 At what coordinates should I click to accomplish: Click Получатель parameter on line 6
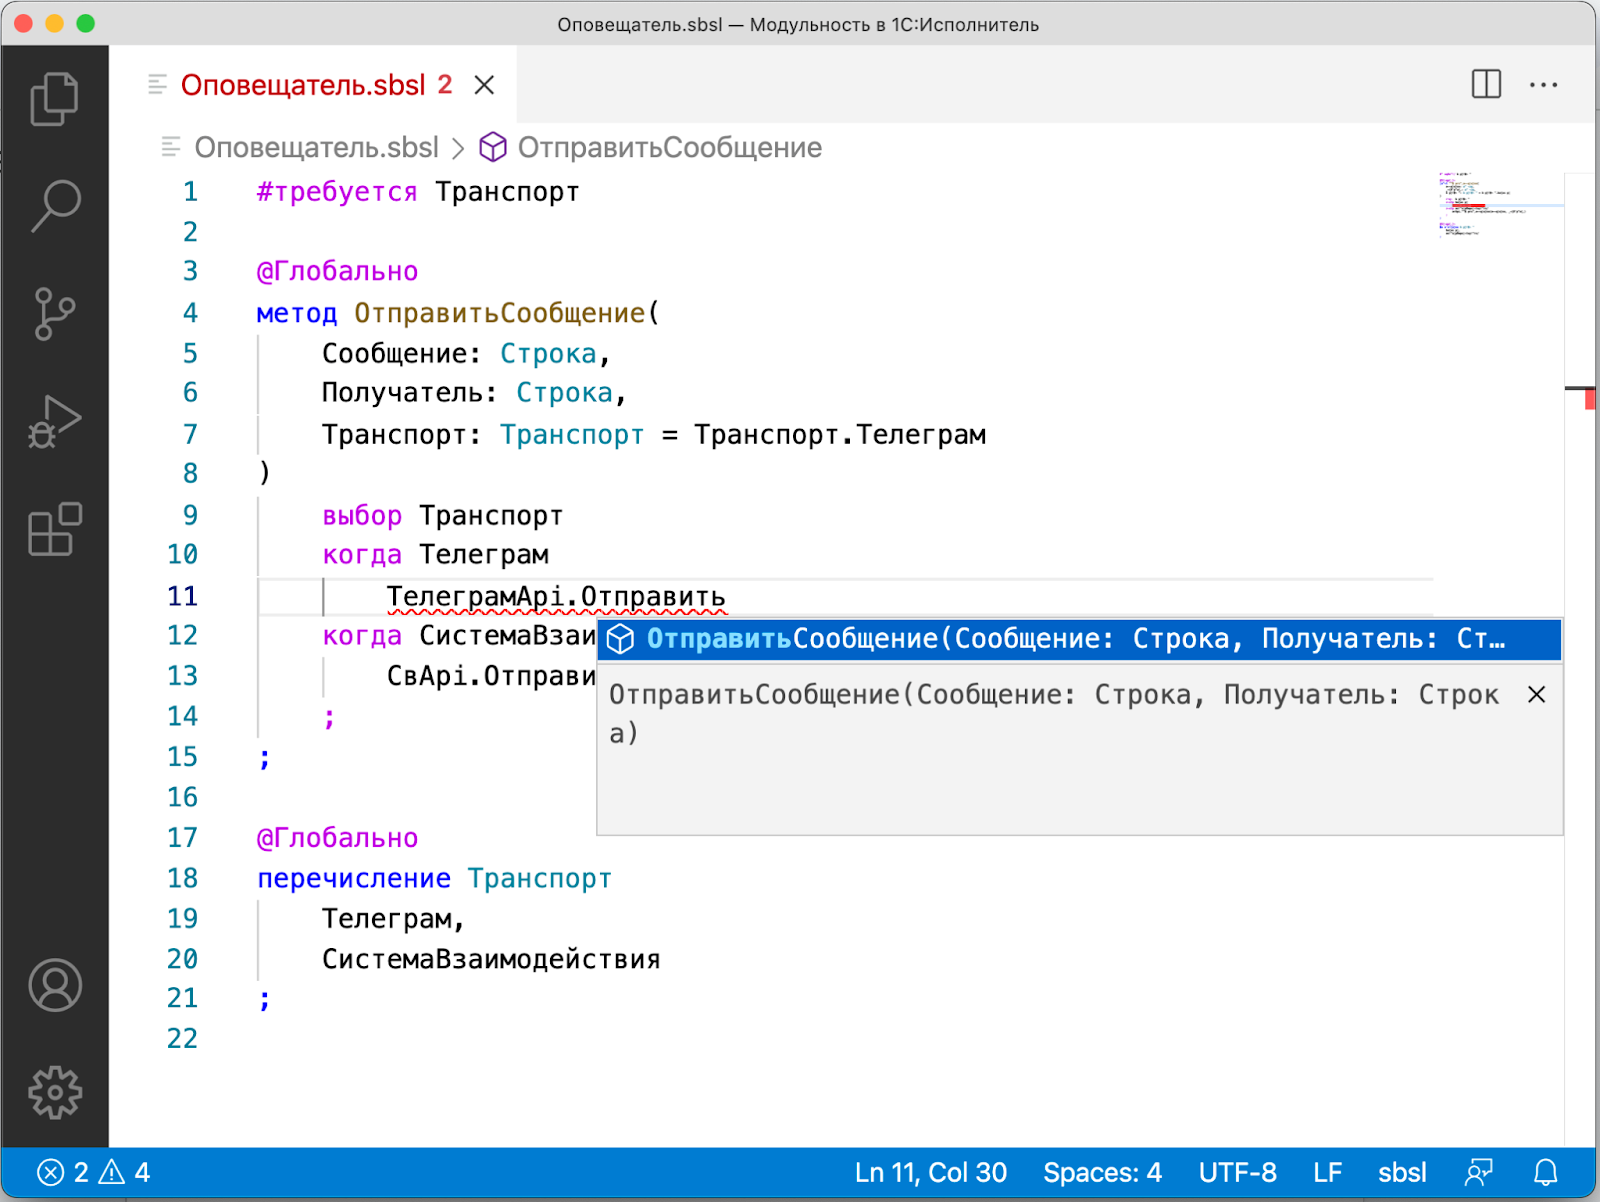[402, 393]
